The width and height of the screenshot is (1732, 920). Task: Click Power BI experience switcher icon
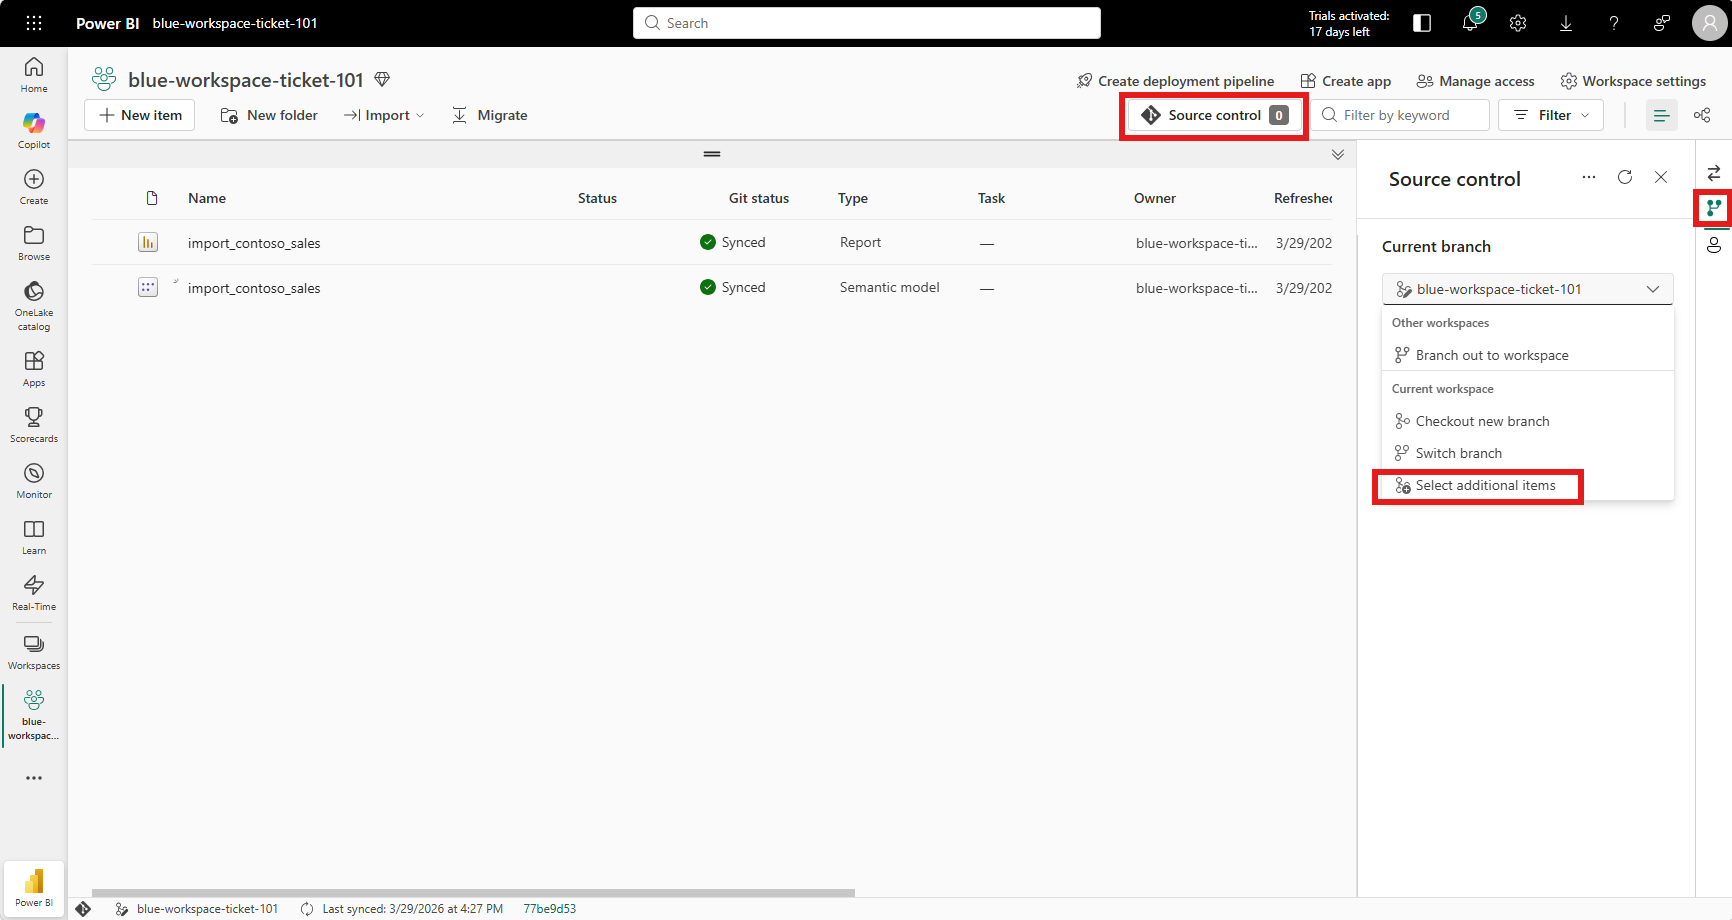[x=34, y=887]
